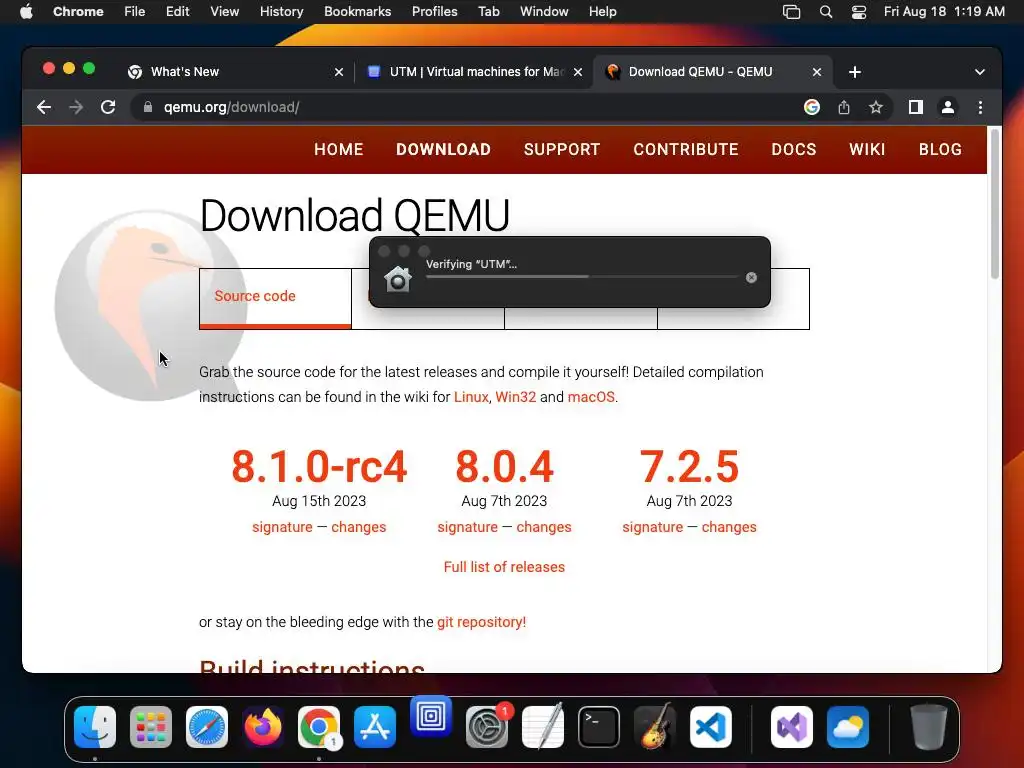Open App Store from the Dock
Viewport: 1024px width, 768px height.
coord(375,727)
